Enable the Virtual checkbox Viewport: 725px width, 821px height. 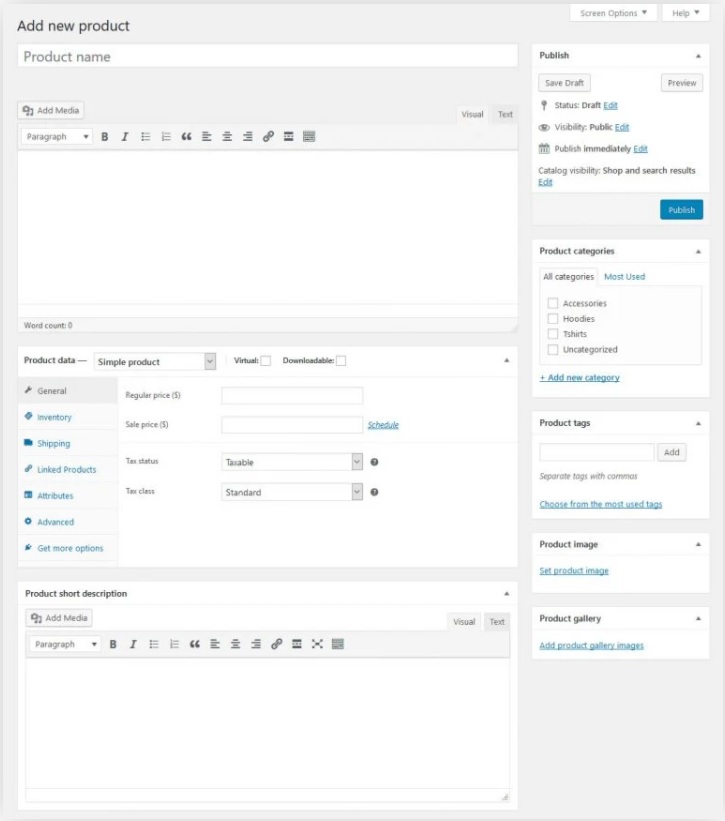point(265,361)
